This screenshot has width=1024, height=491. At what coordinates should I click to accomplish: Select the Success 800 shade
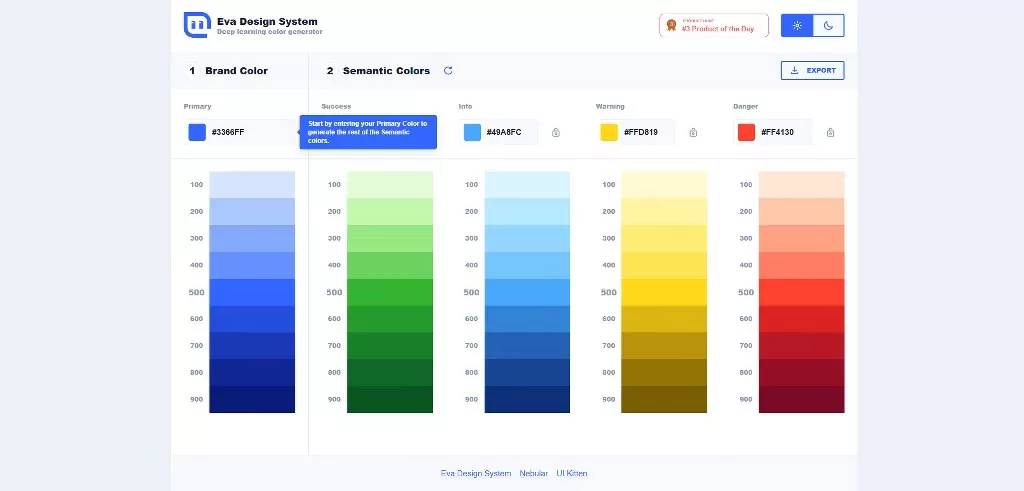(390, 373)
